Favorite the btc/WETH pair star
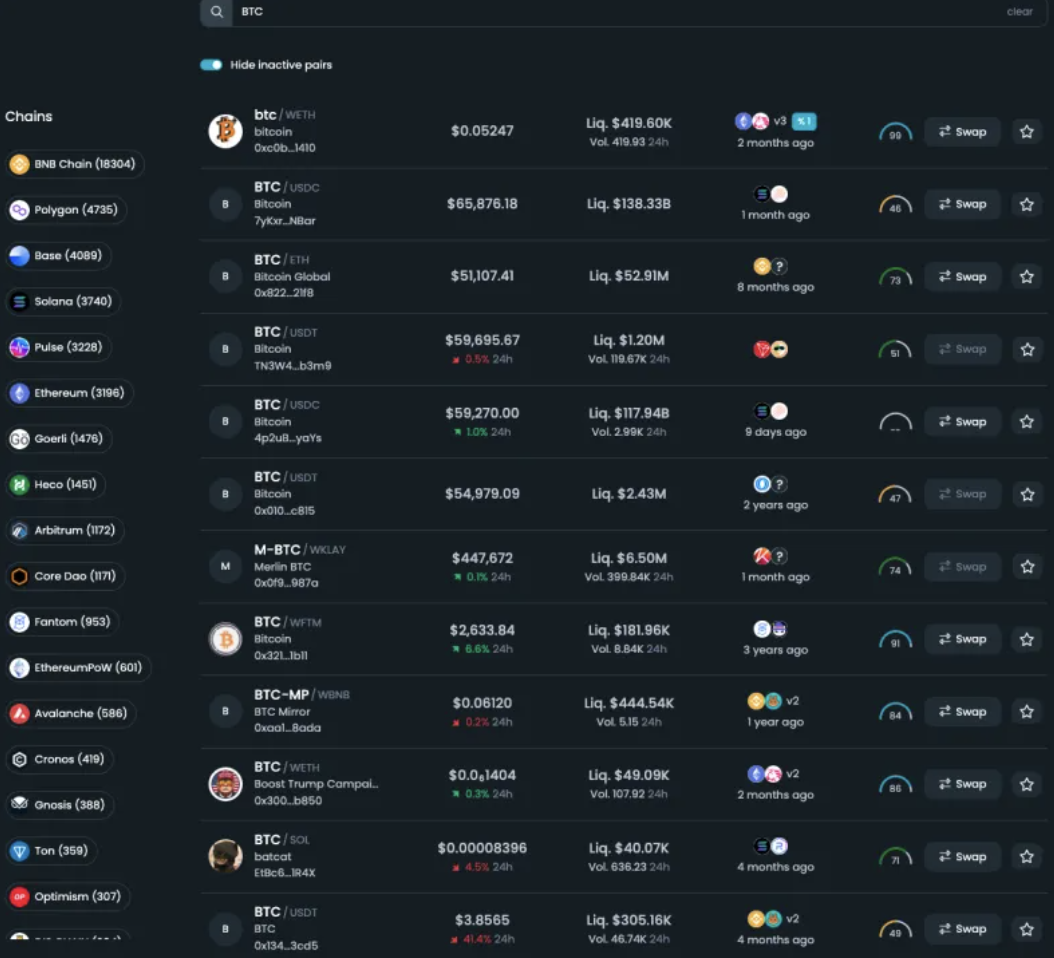 pos(1026,132)
